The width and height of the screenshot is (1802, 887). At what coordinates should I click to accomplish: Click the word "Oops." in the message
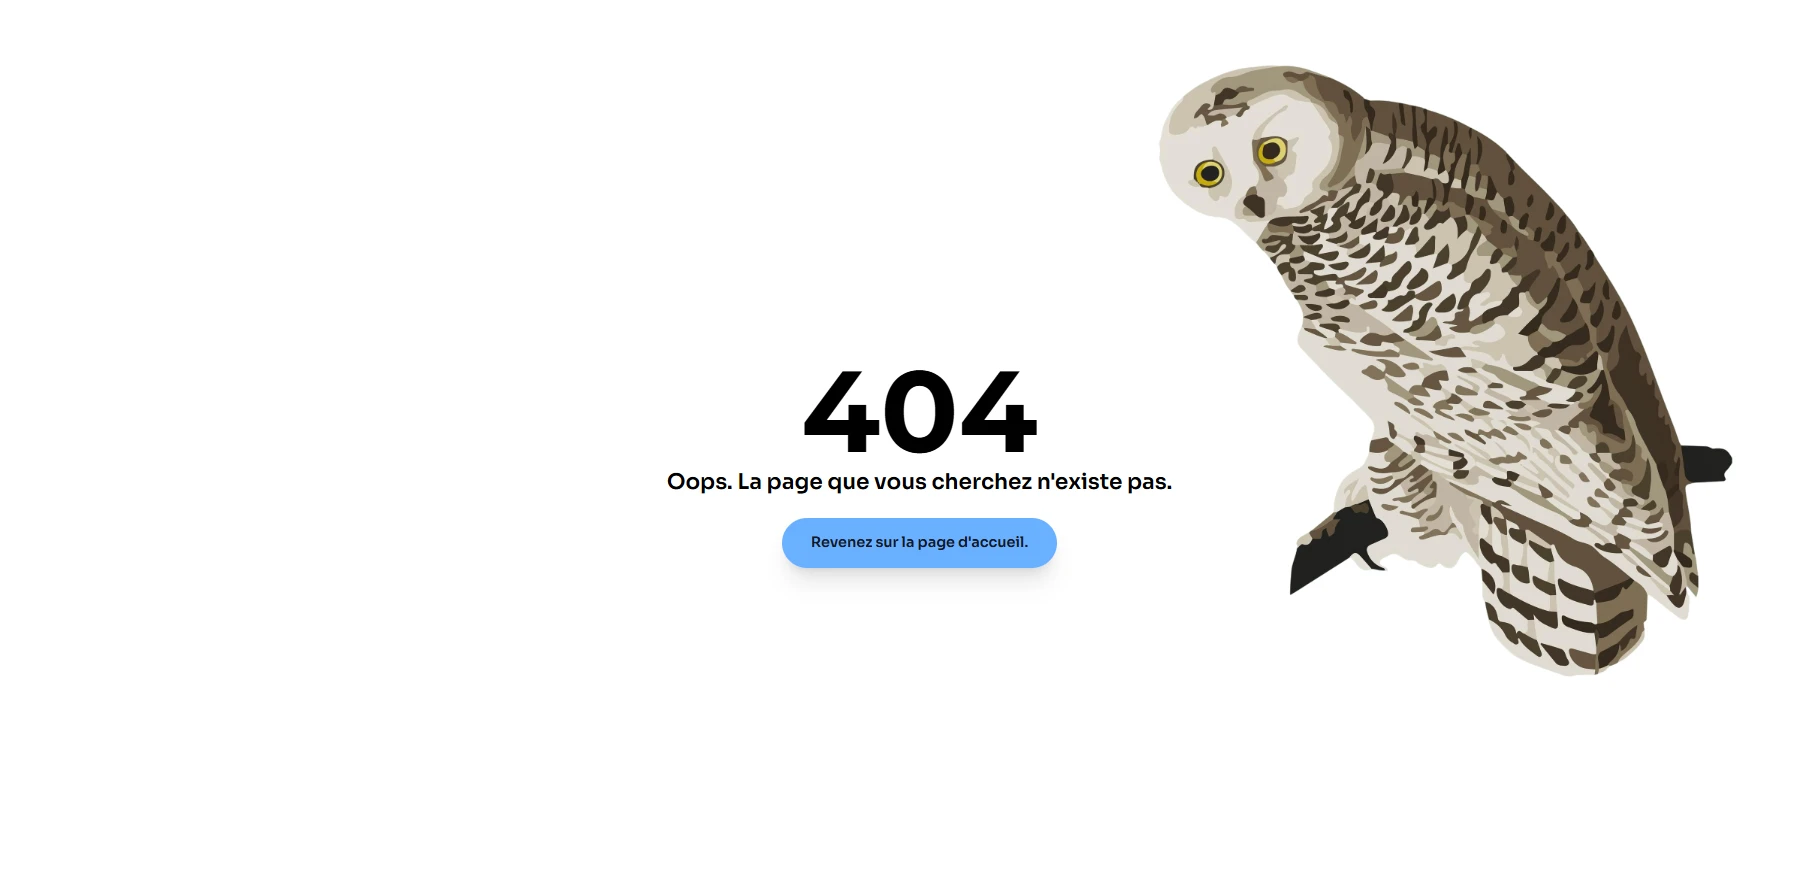click(x=700, y=483)
